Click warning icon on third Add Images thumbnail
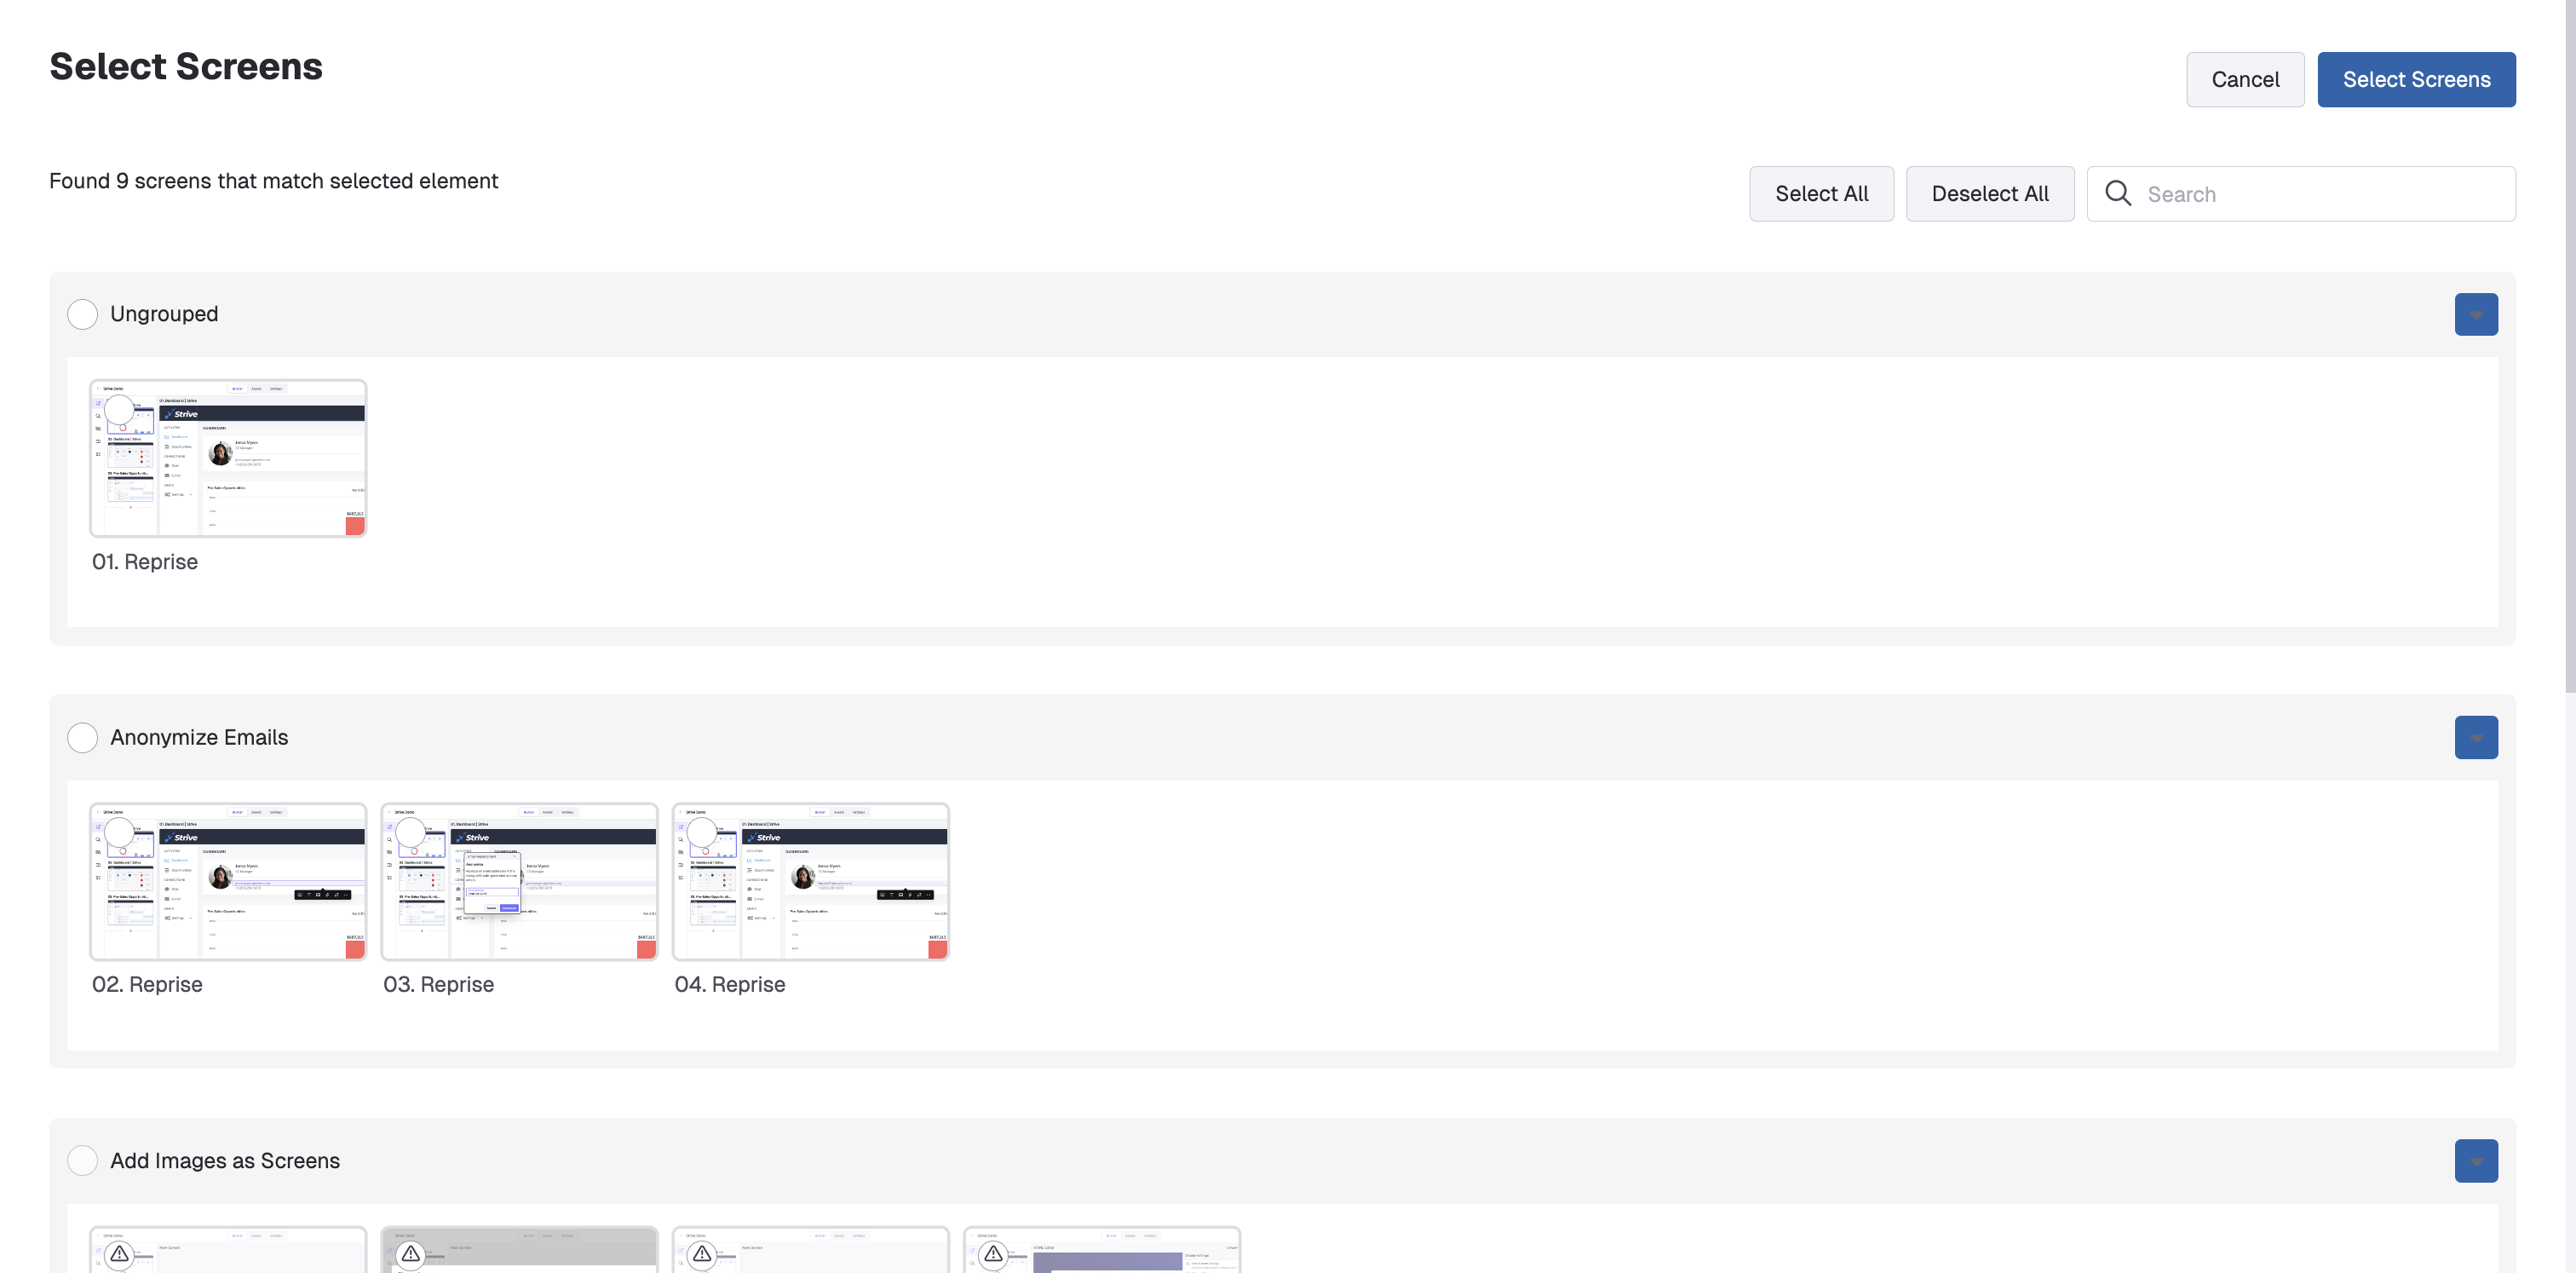Viewport: 2576px width, 1273px height. (701, 1253)
